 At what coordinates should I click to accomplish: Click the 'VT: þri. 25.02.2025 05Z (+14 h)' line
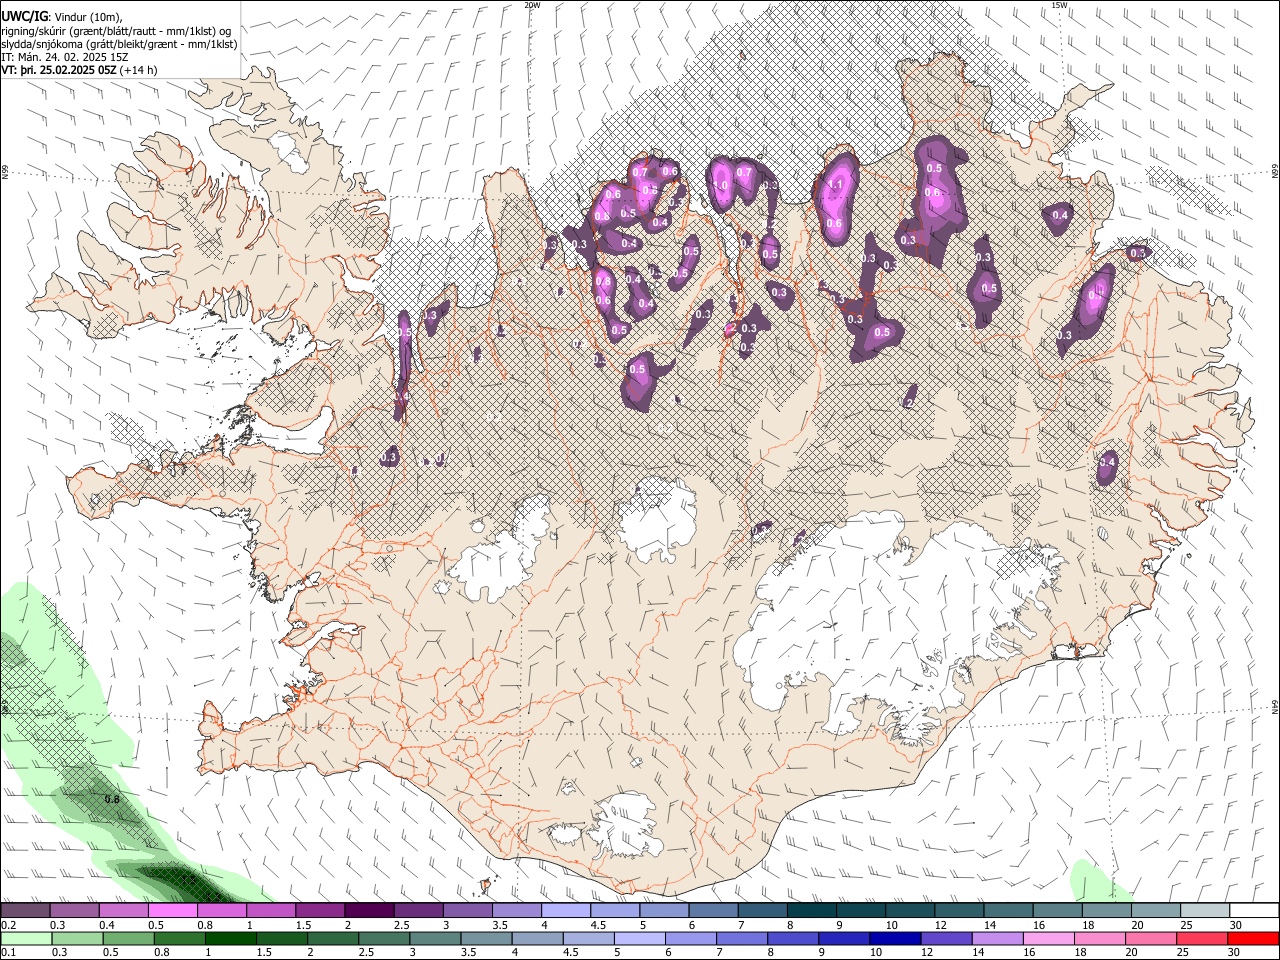pos(79,70)
